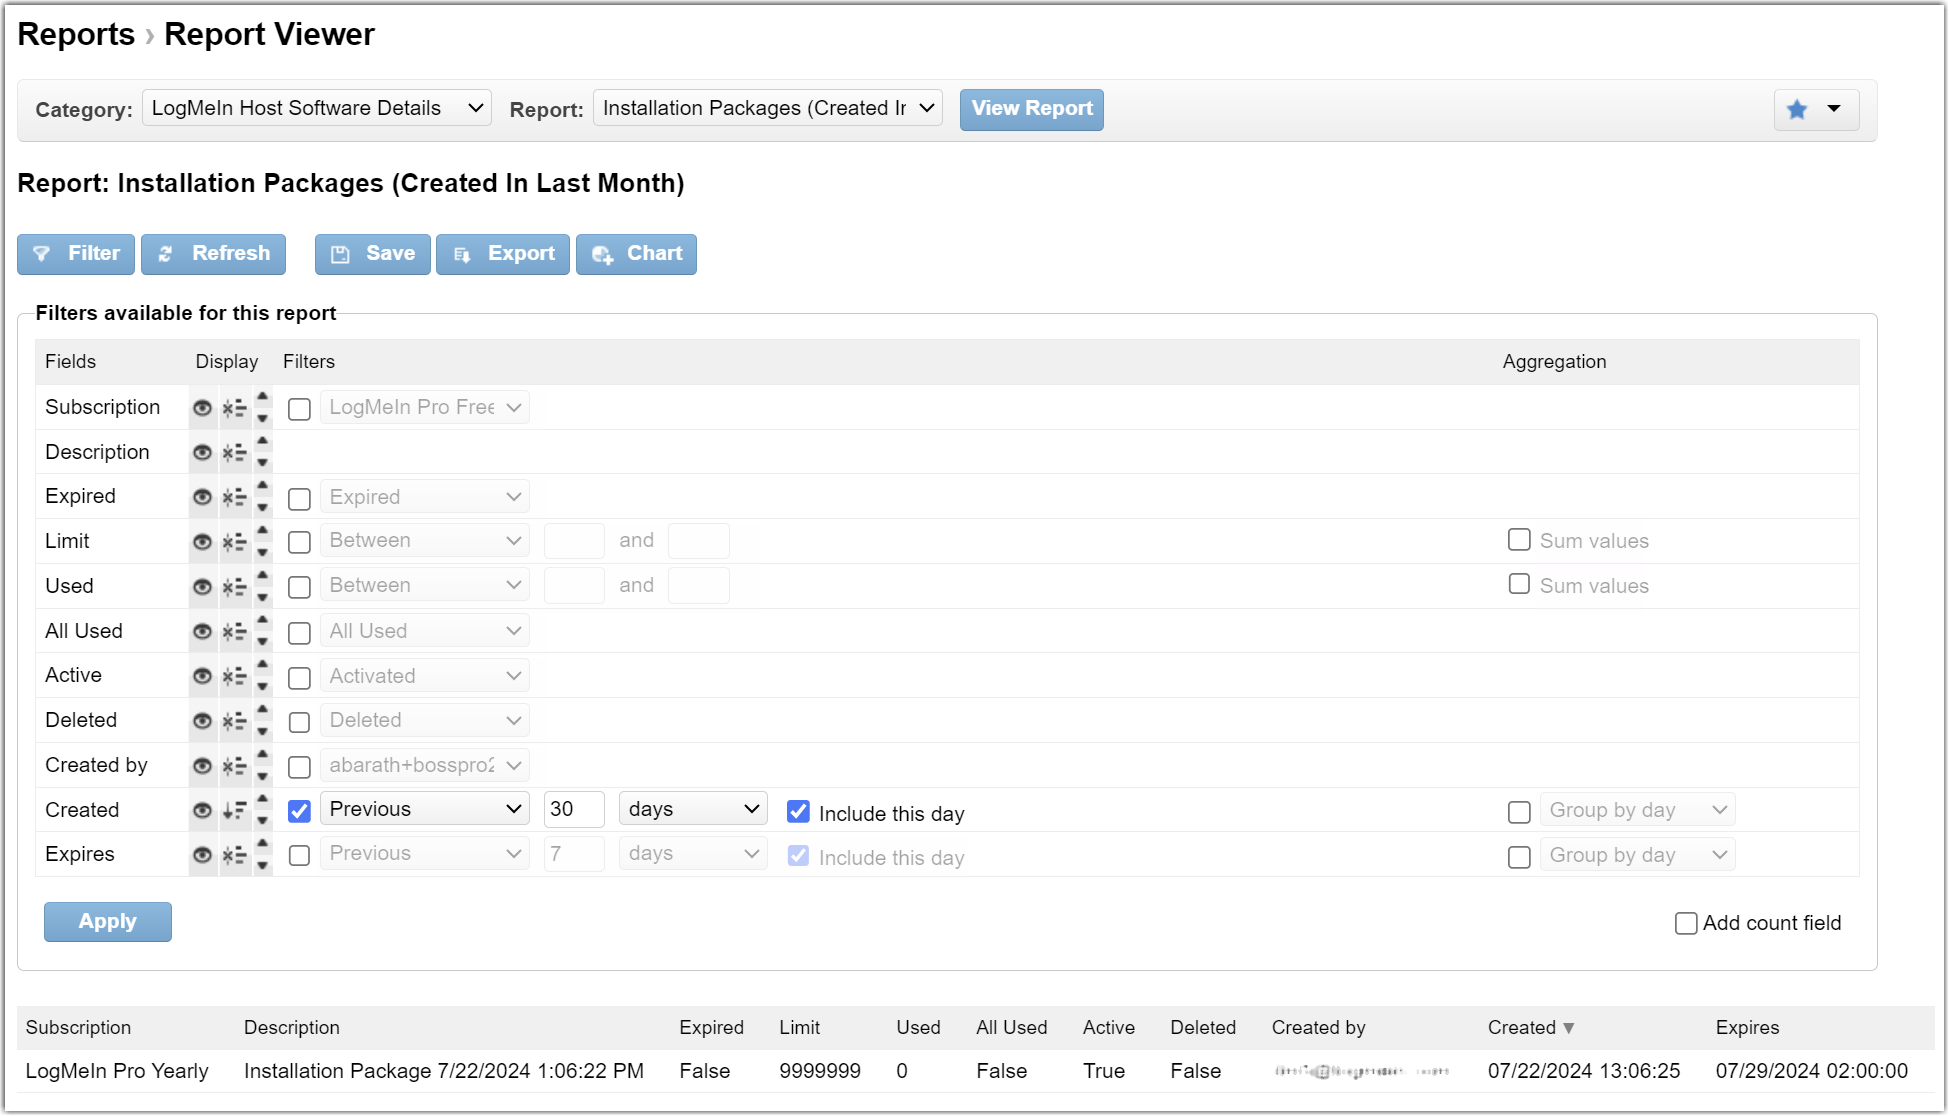This screenshot has height=1116, width=1949.
Task: Export the report
Action: [x=503, y=254]
